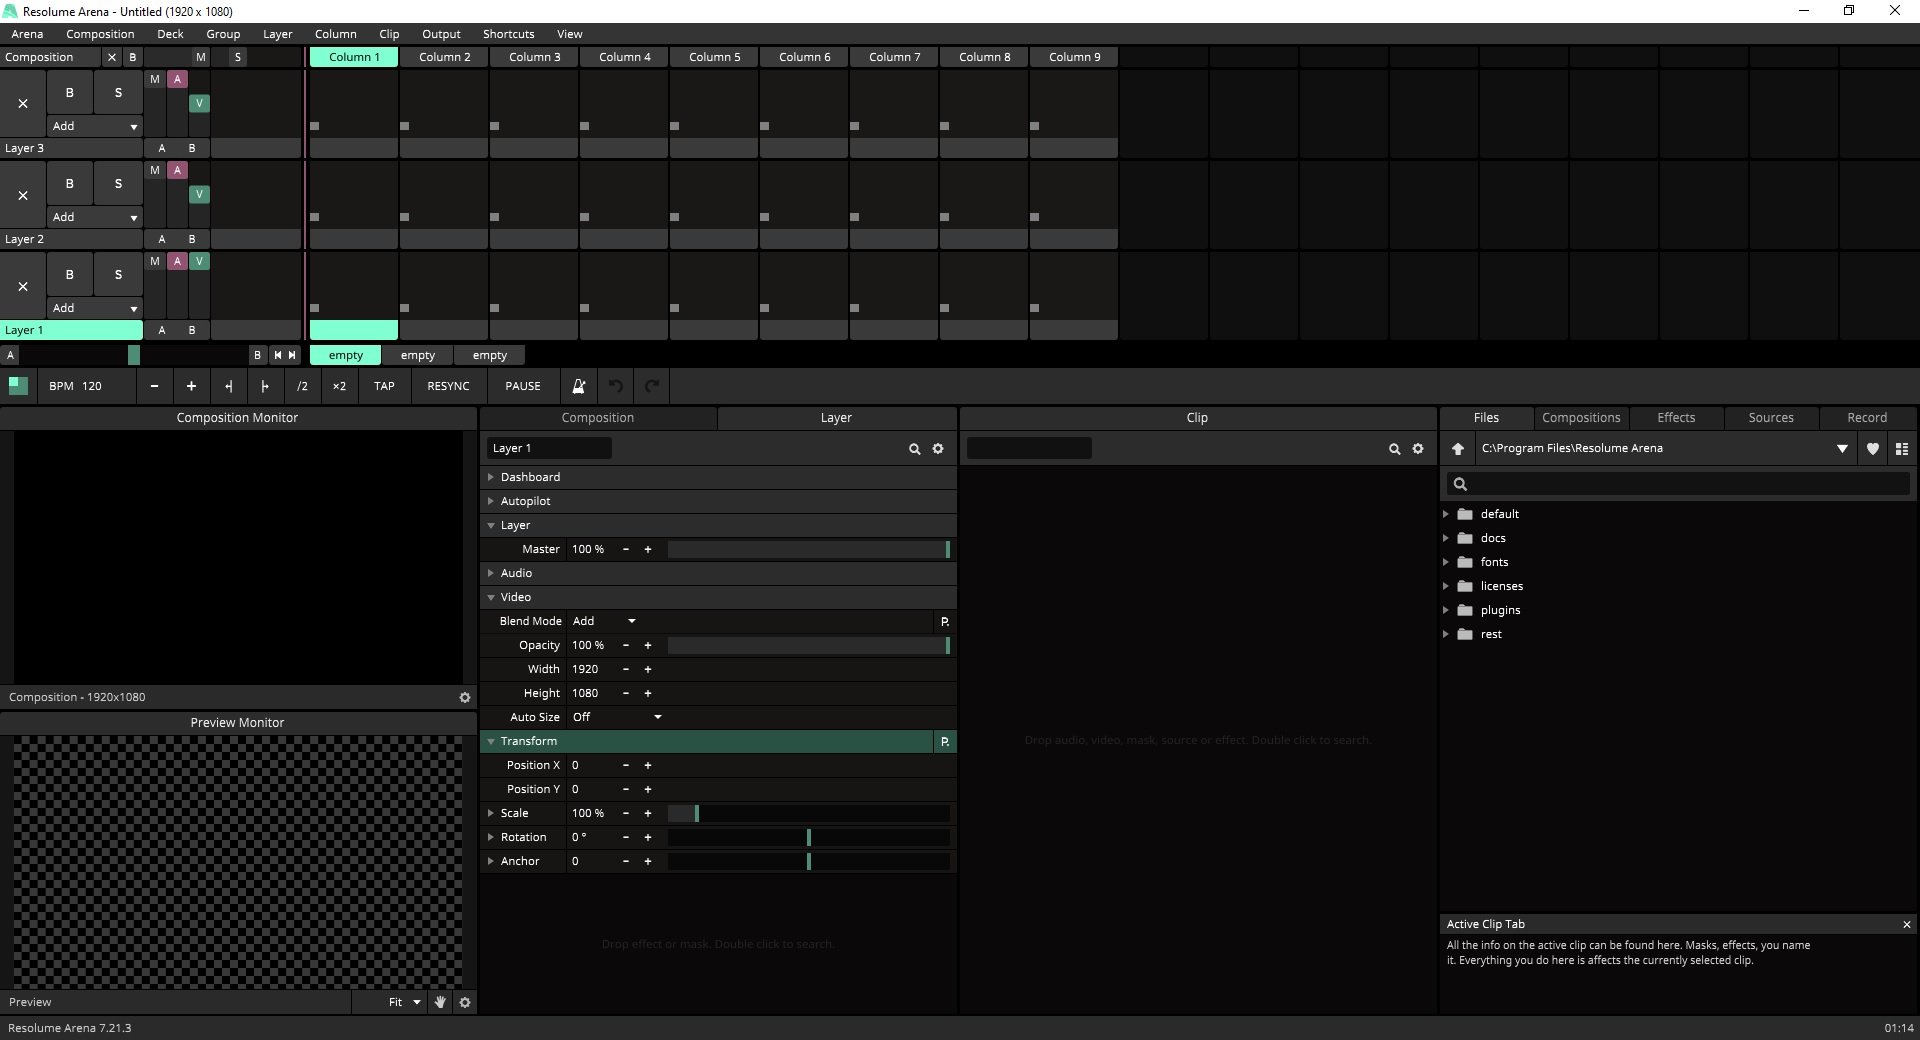Switch the file browser to list/grid view
This screenshot has height=1040, width=1920.
[1901, 449]
